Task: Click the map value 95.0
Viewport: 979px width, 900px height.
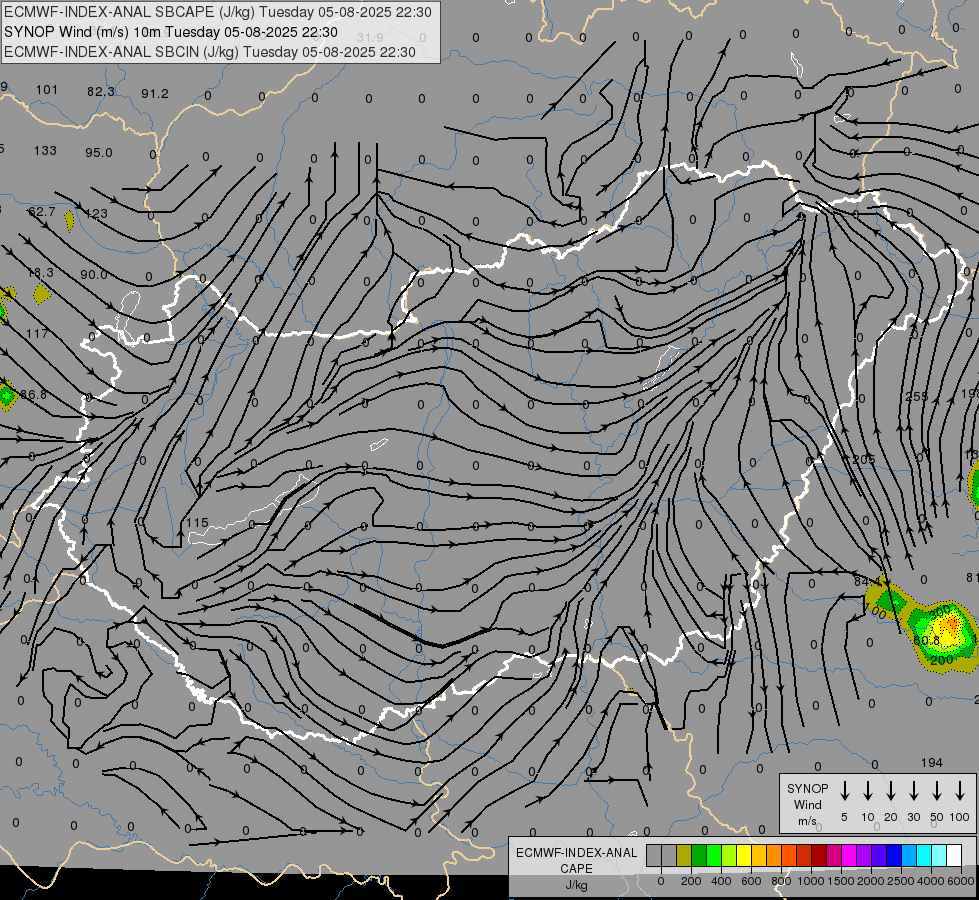Action: (x=99, y=153)
